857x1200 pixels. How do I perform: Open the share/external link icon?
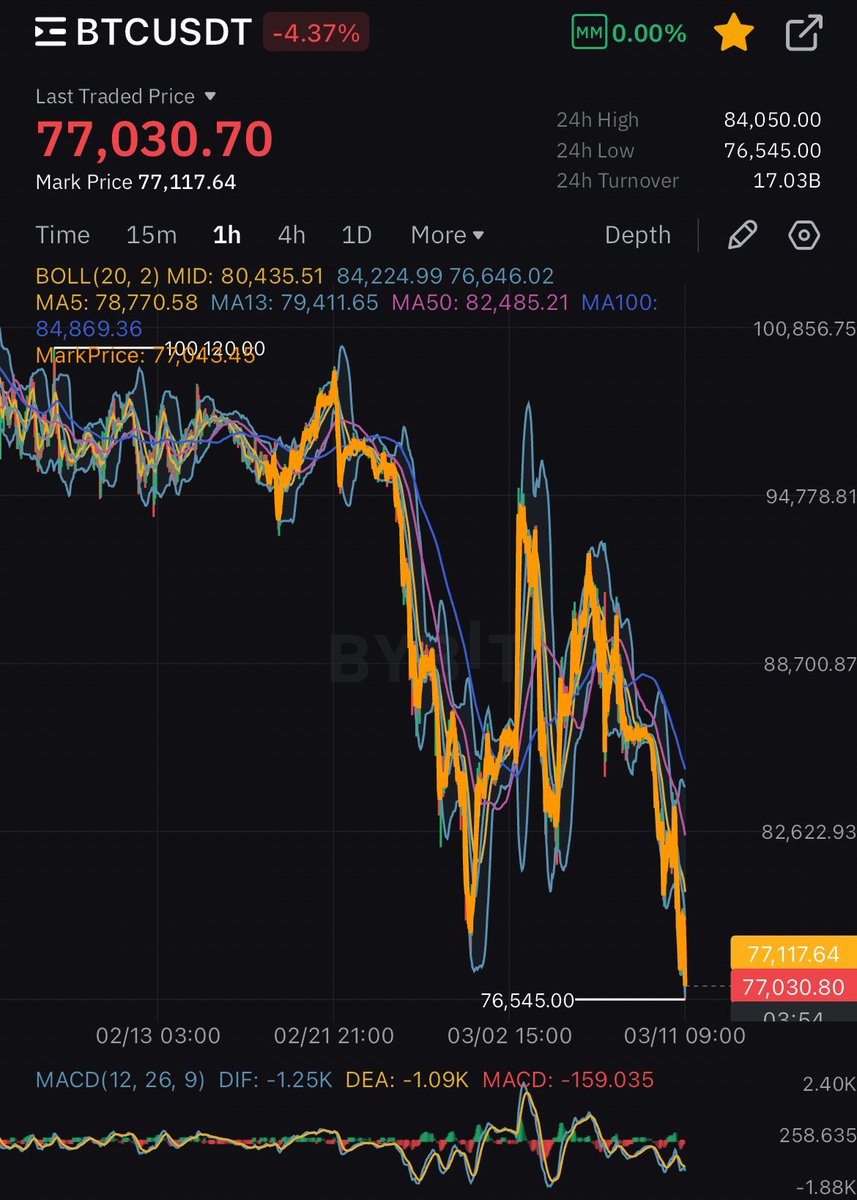[804, 33]
